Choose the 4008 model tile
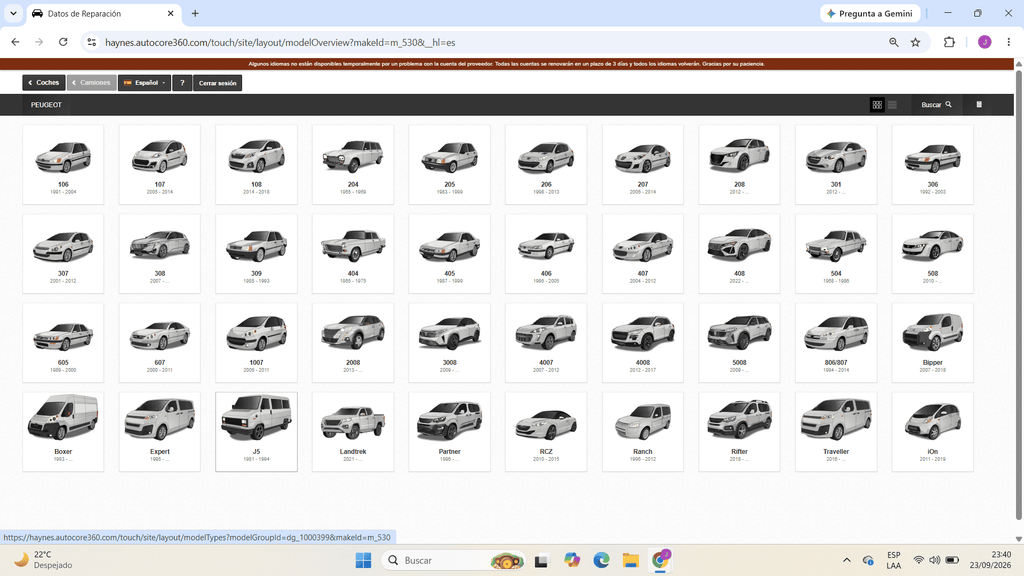Viewport: 1024px width, 576px height. [x=643, y=343]
